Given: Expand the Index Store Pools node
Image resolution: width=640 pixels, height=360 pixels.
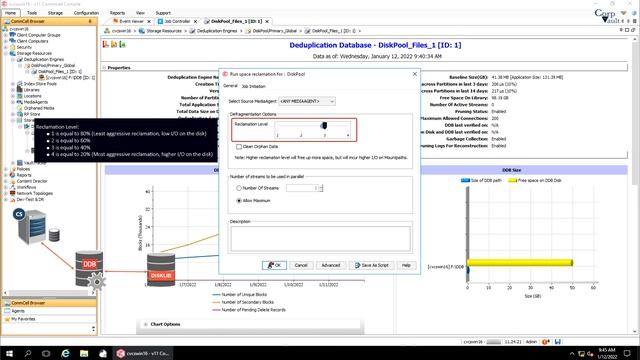Looking at the screenshot, I should click(13, 84).
